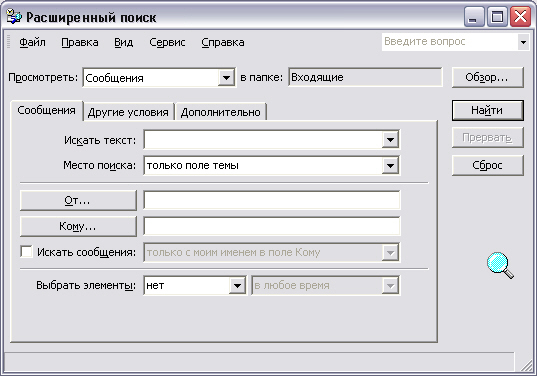This screenshot has height=376, width=537.
Task: Open the Просмотреть 'Сообщения' combo box
Action: 159,78
